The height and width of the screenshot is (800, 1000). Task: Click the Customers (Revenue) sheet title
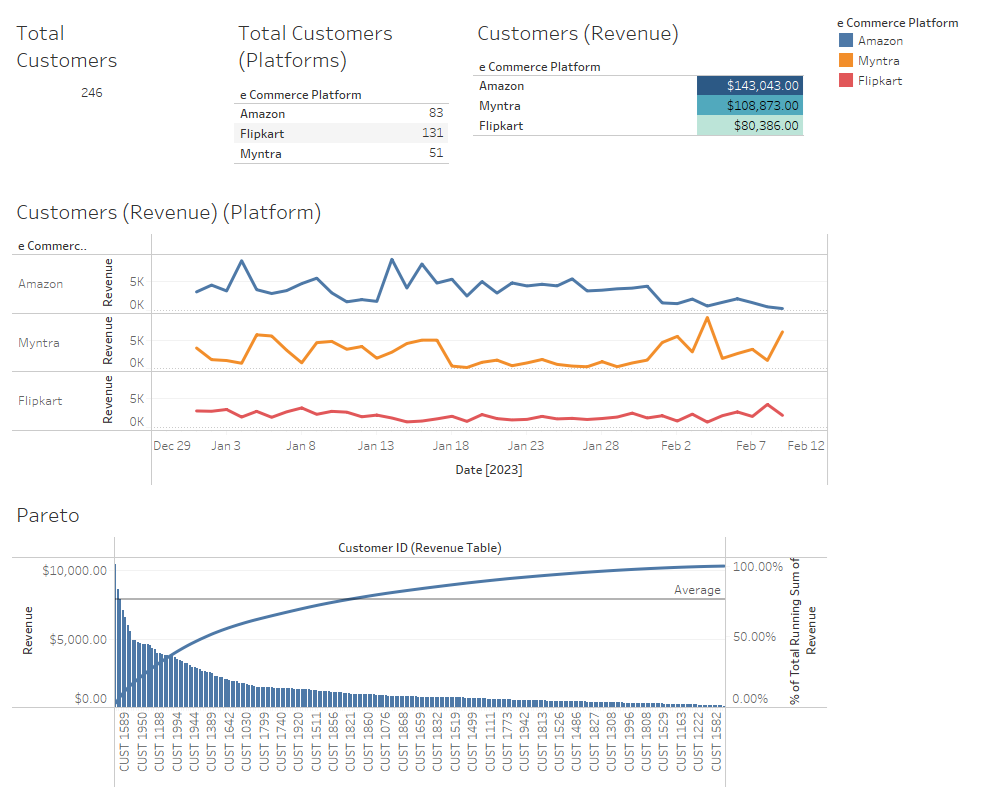[x=578, y=33]
